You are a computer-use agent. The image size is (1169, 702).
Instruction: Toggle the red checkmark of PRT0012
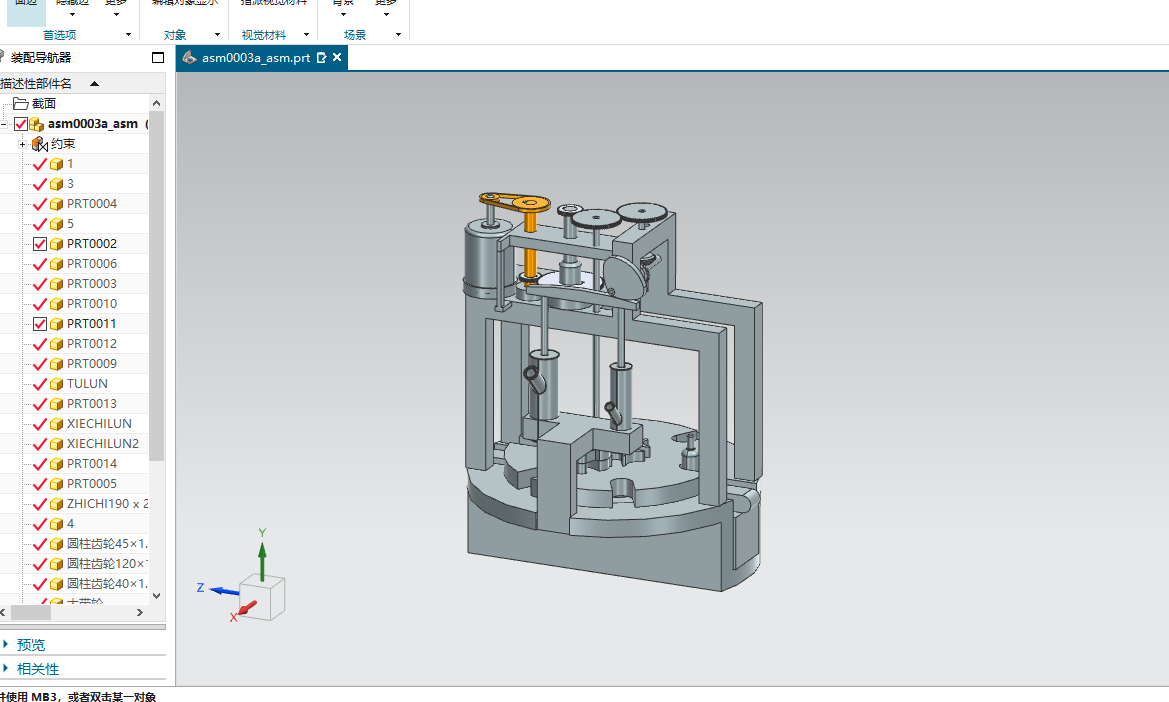click(x=40, y=344)
